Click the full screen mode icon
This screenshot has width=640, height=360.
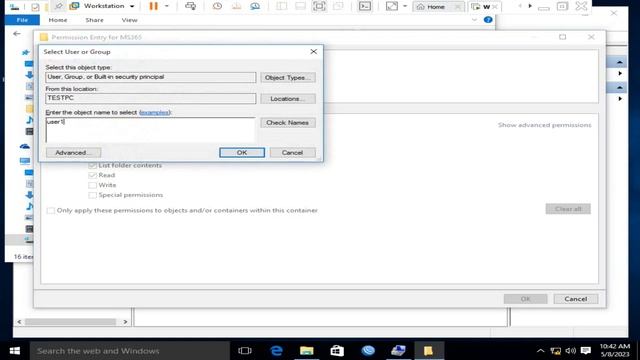[319, 6]
